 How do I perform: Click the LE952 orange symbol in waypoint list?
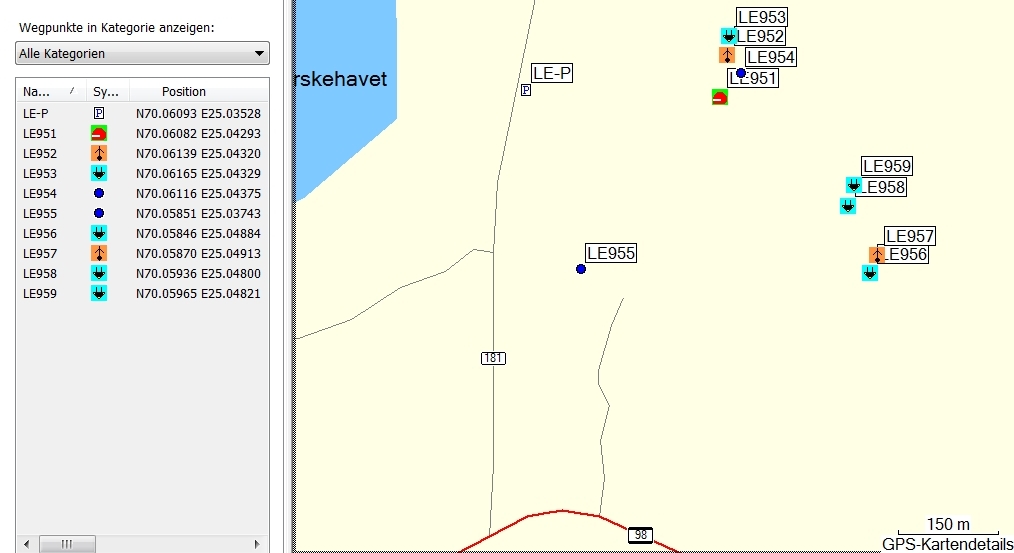[98, 154]
